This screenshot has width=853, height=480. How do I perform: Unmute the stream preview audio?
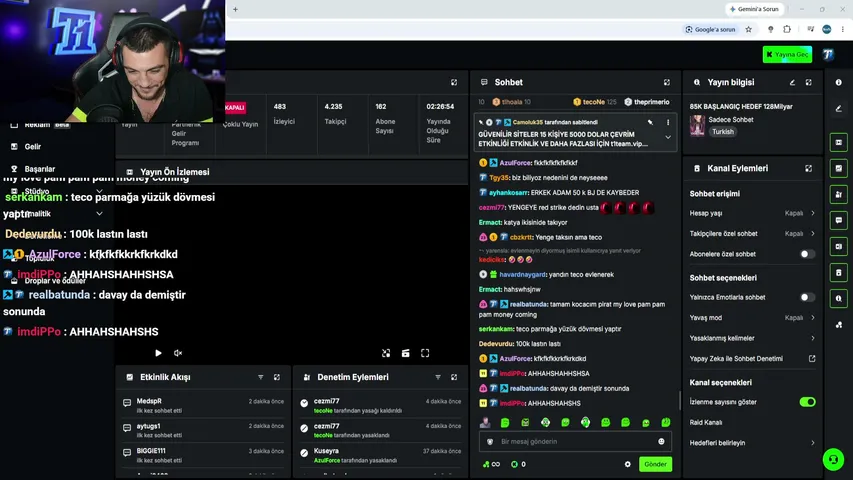click(178, 353)
